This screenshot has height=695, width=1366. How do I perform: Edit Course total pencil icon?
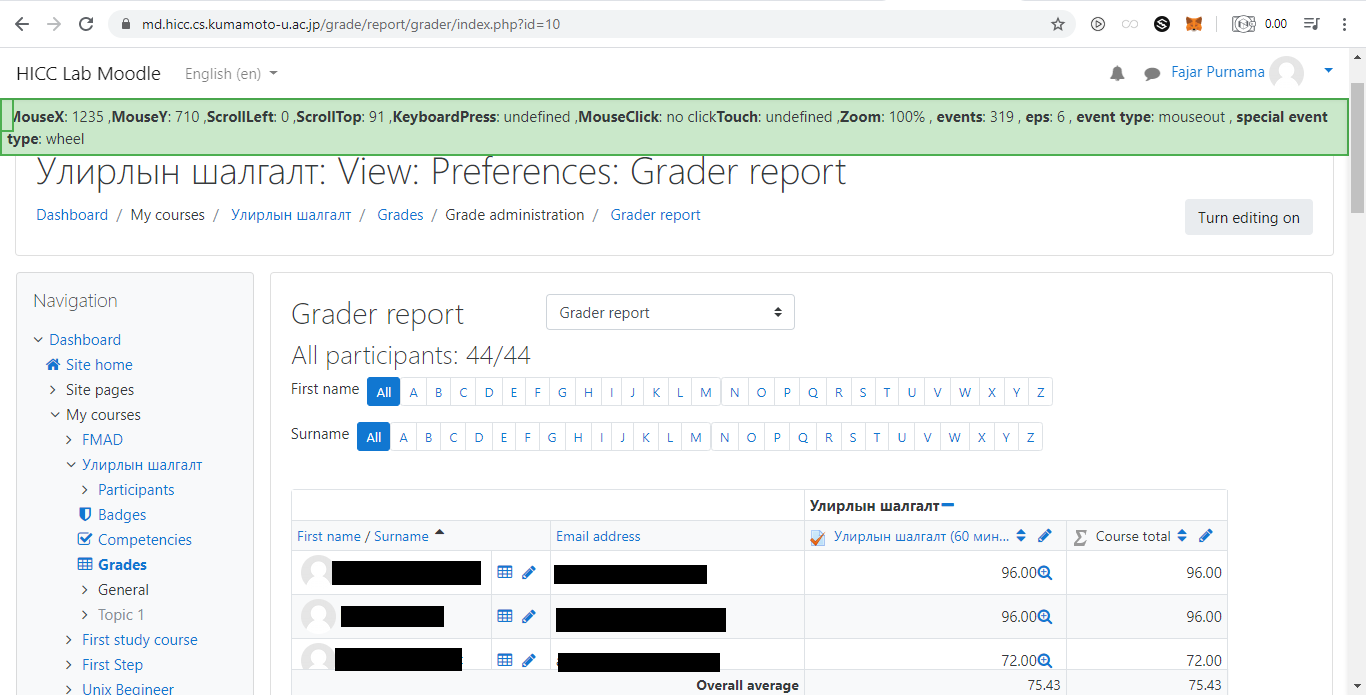click(x=1206, y=536)
